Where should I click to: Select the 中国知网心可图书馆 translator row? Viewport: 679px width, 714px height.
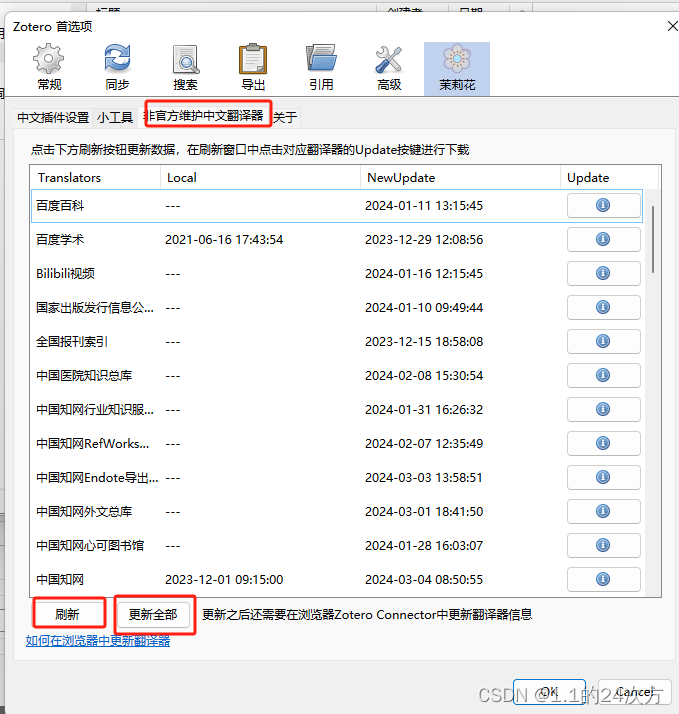pos(337,546)
